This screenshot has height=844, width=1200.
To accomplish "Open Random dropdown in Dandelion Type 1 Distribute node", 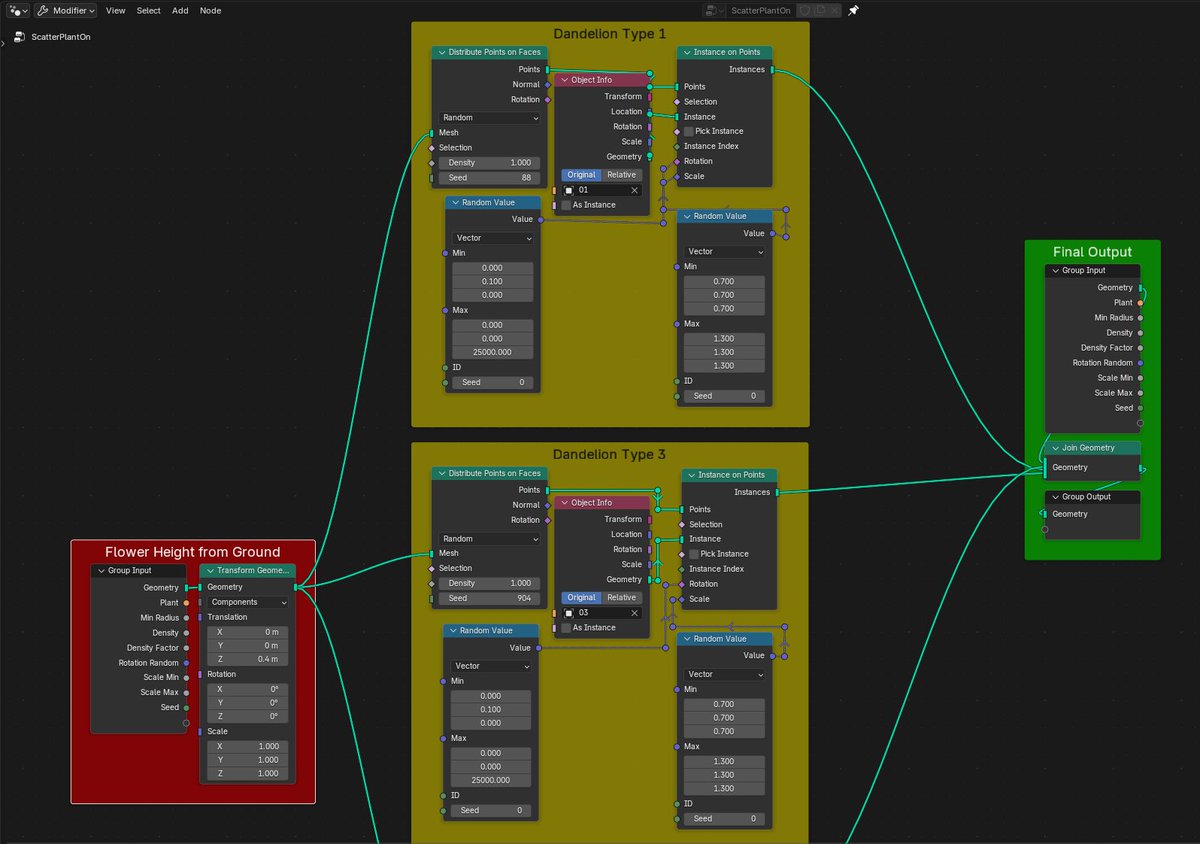I will point(489,117).
